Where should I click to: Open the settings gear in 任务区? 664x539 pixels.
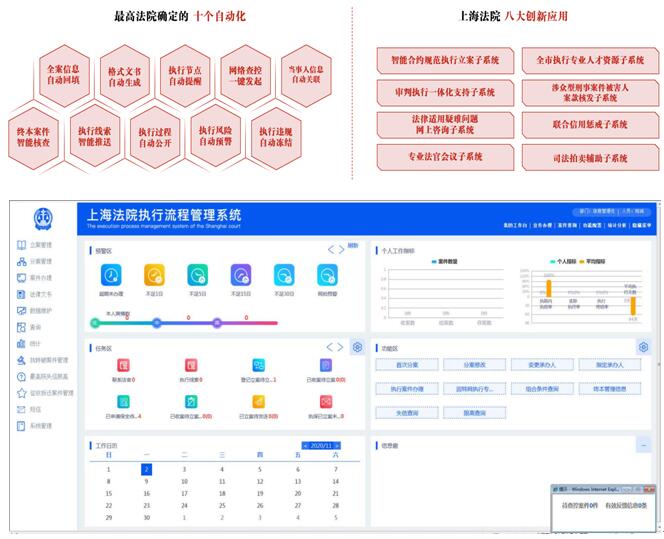point(357,347)
